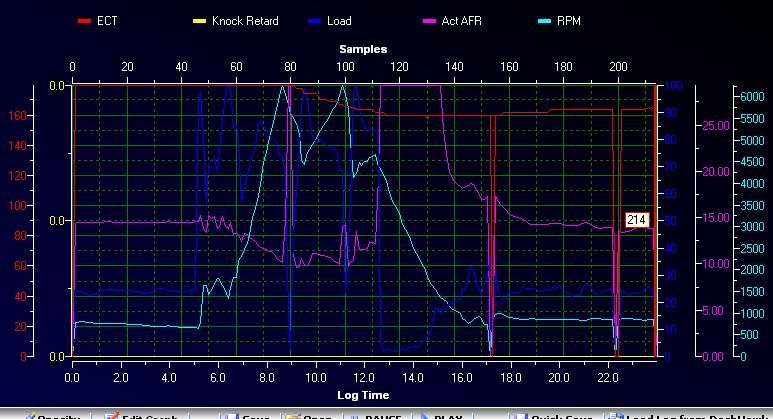Click the 214 sample marker label
The width and height of the screenshot is (773, 419).
point(637,219)
